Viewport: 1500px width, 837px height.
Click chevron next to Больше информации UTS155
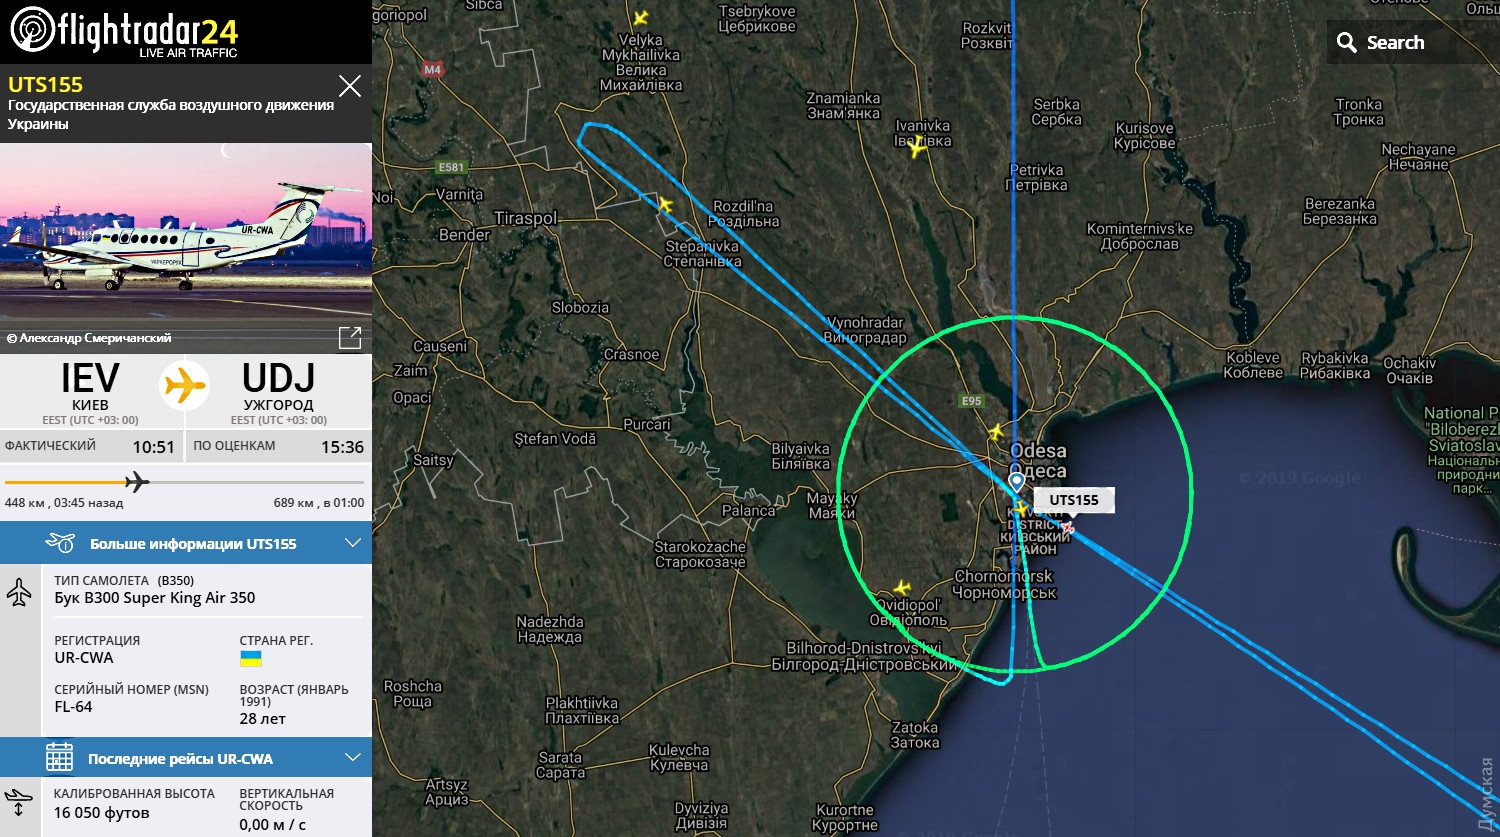coord(352,543)
